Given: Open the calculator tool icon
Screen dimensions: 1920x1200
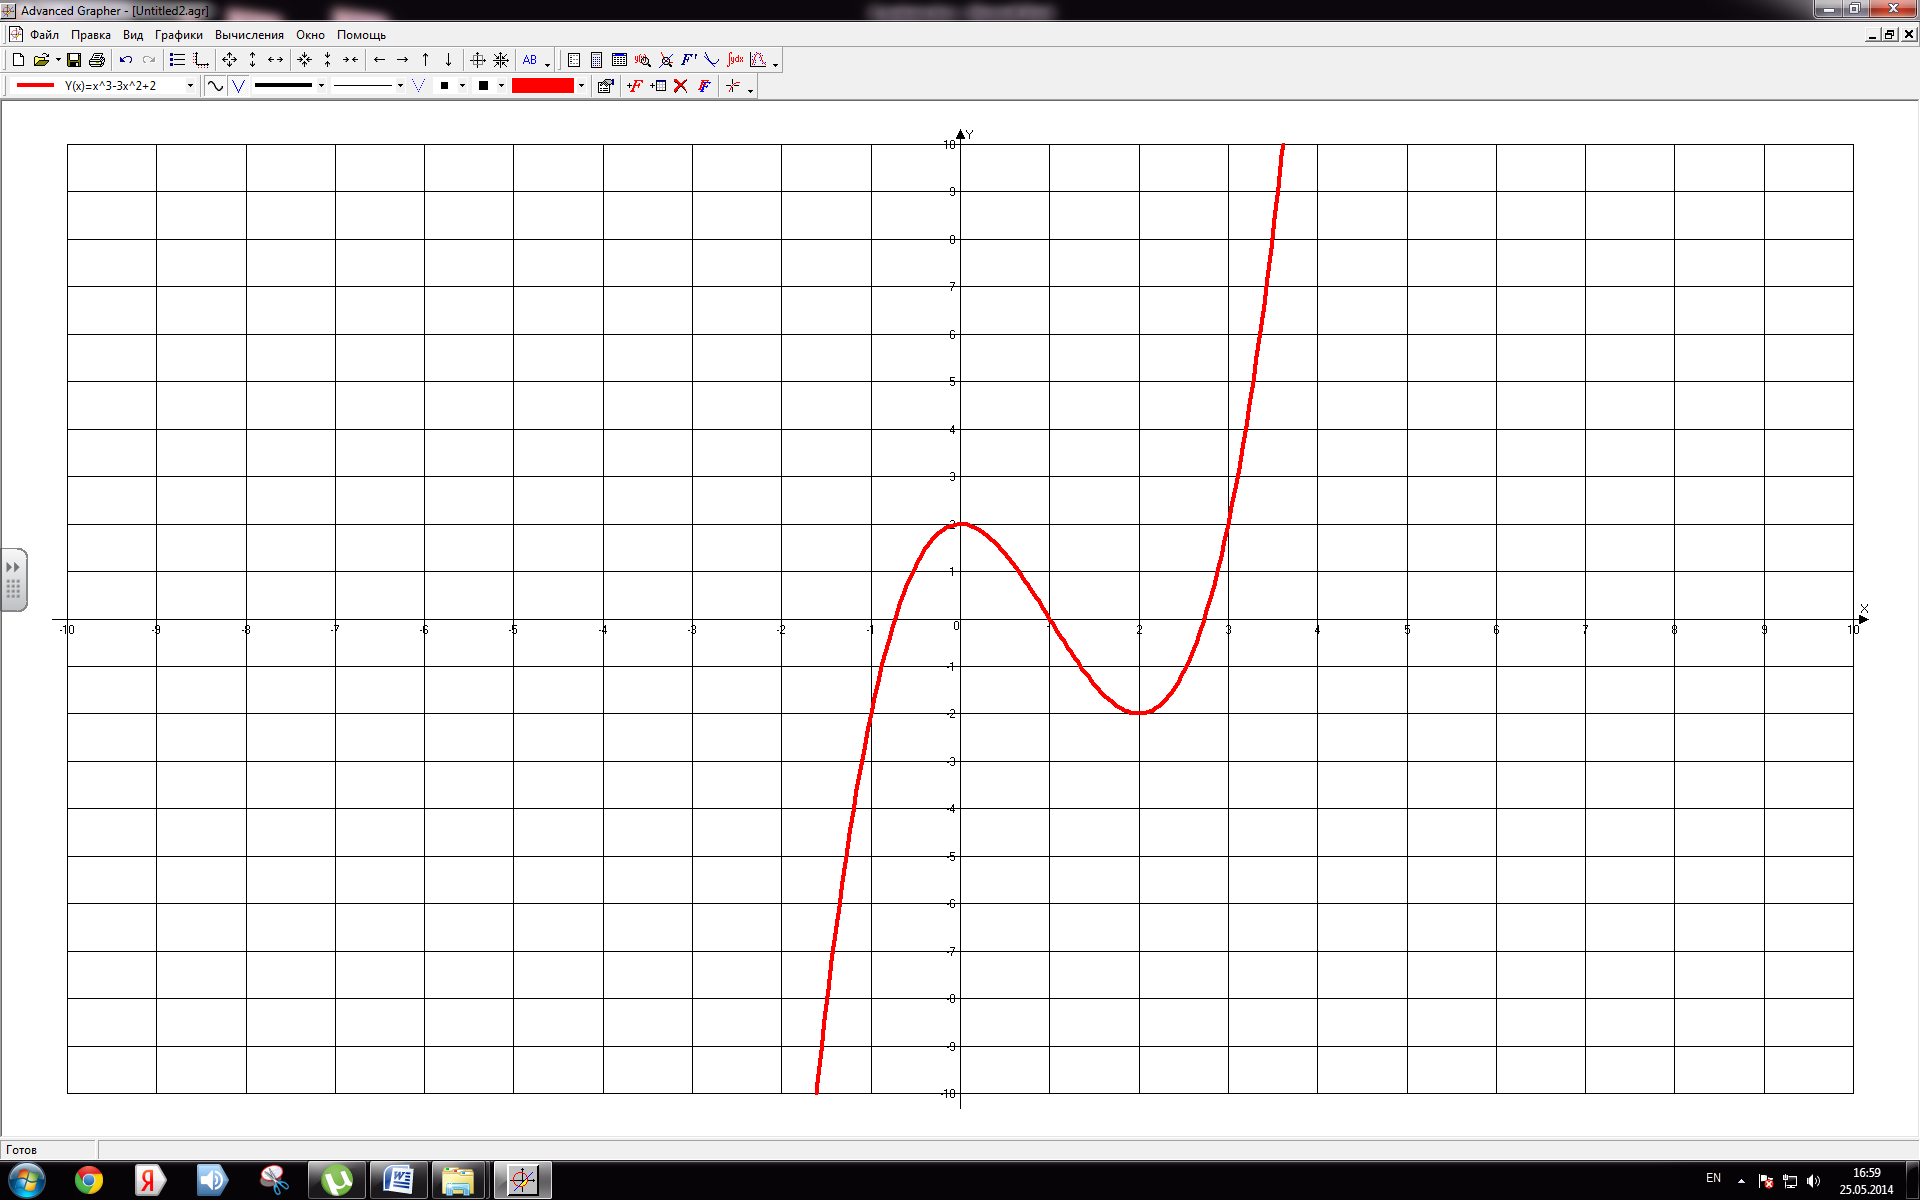Looking at the screenshot, I should [597, 60].
